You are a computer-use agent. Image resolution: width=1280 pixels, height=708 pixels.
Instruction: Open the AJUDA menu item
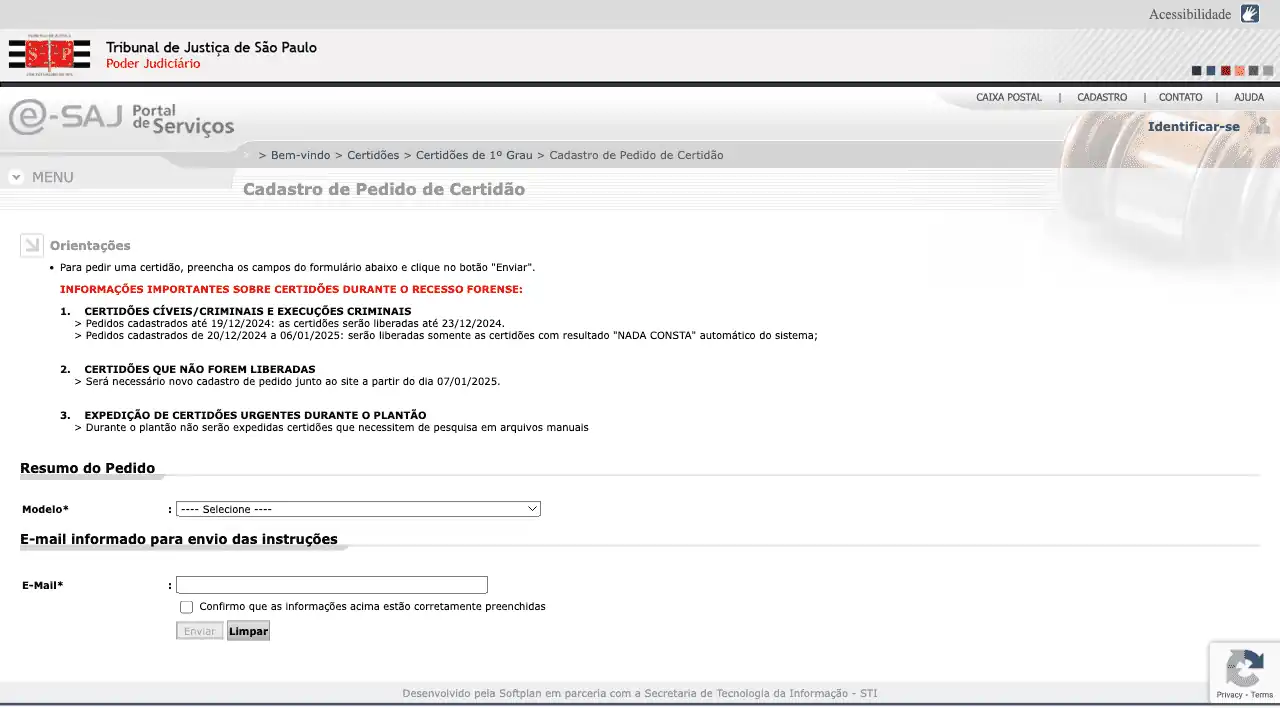coord(1248,98)
